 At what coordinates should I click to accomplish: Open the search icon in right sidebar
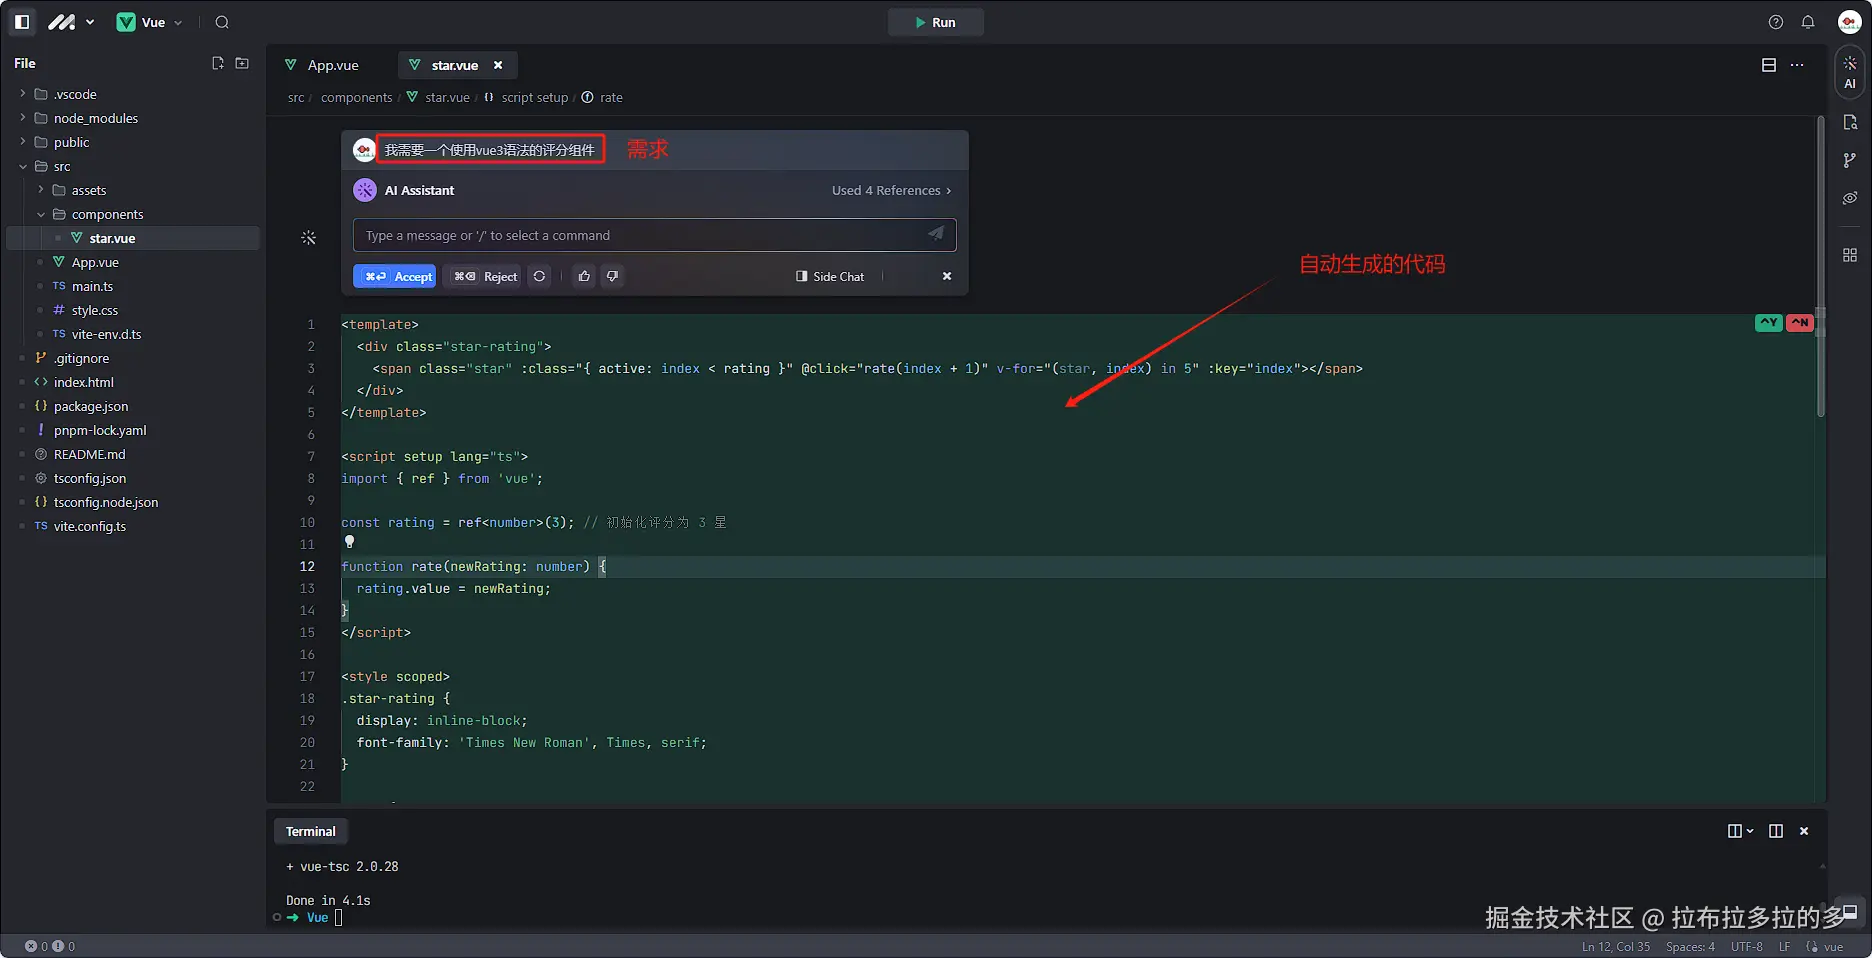coord(1849,122)
